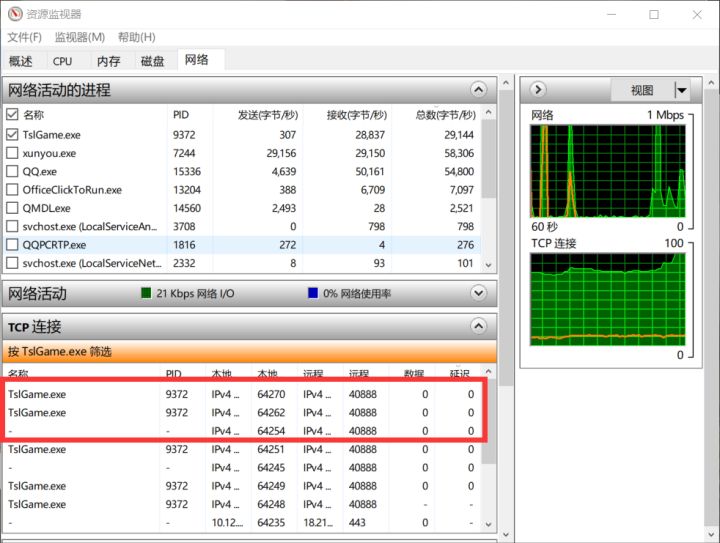The width and height of the screenshot is (720, 543).
Task: Click scroll-up arrow of the main pane scrollbar
Action: (x=506, y=83)
